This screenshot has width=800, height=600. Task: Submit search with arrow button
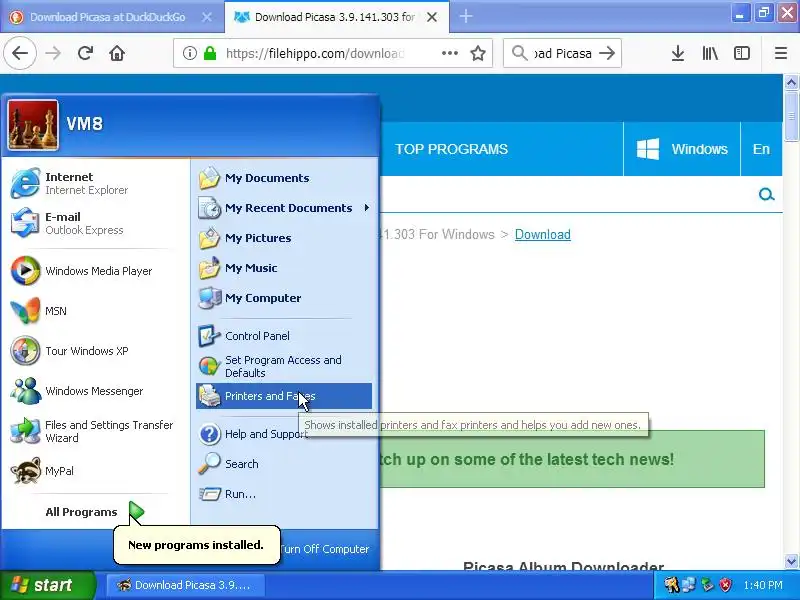point(607,53)
